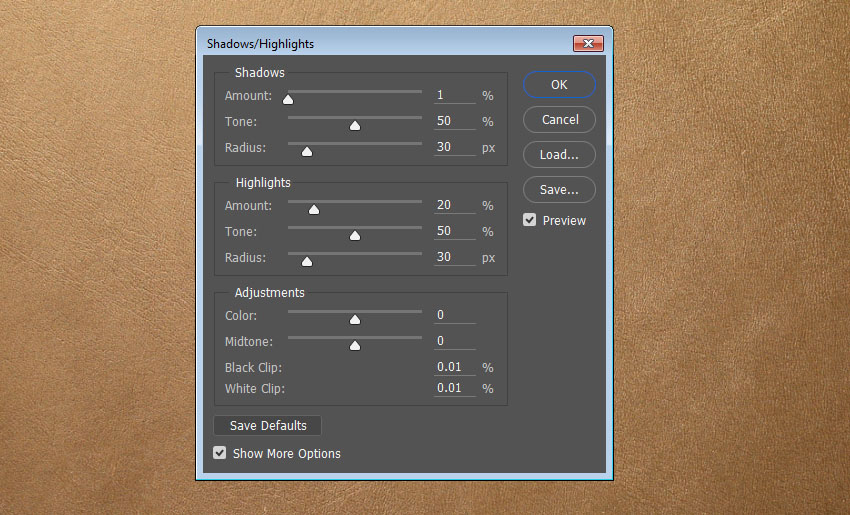Click the Highlights Amount slider handle
Image resolution: width=850 pixels, height=515 pixels.
pos(313,209)
